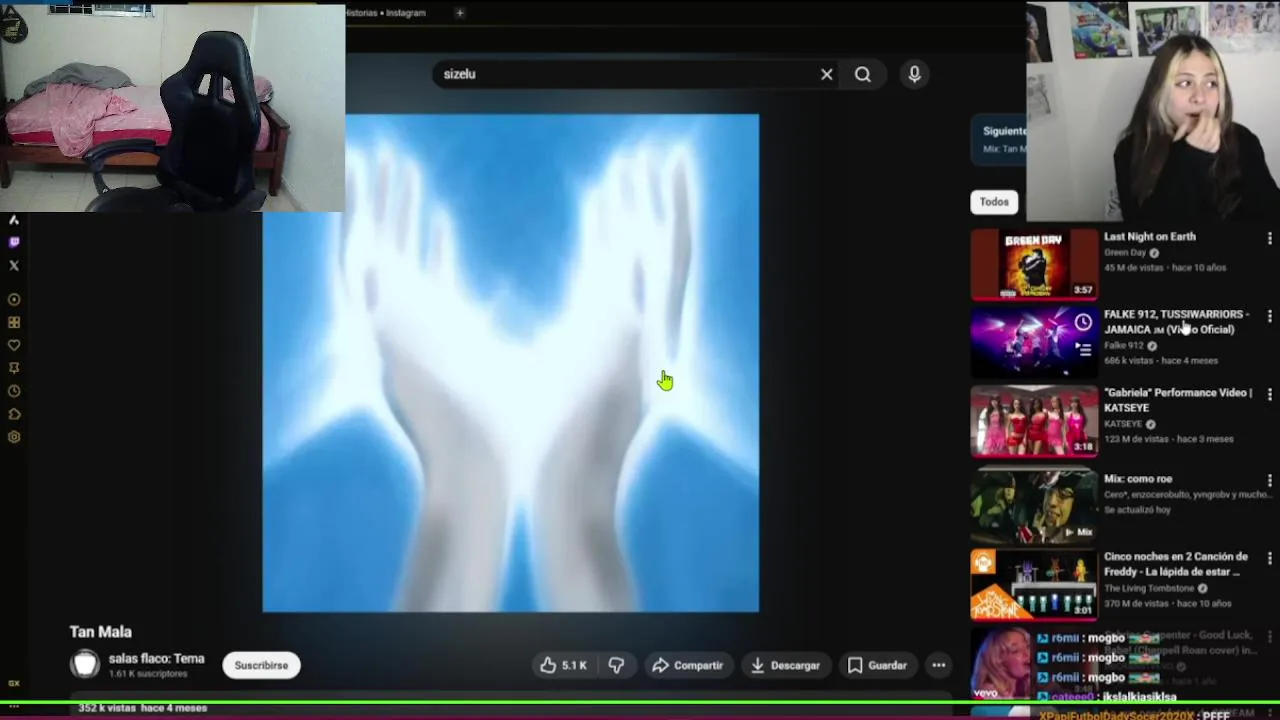Click the Descargar download button

coord(785,665)
